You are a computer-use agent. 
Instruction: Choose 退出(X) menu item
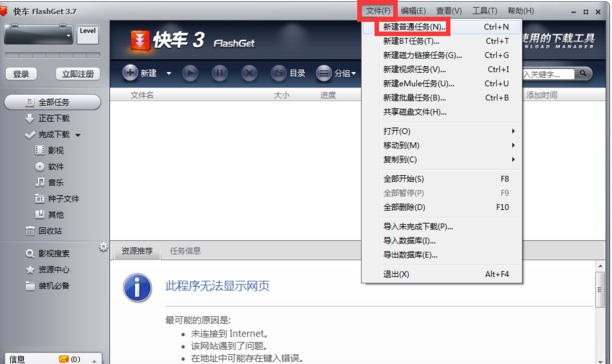coord(442,274)
